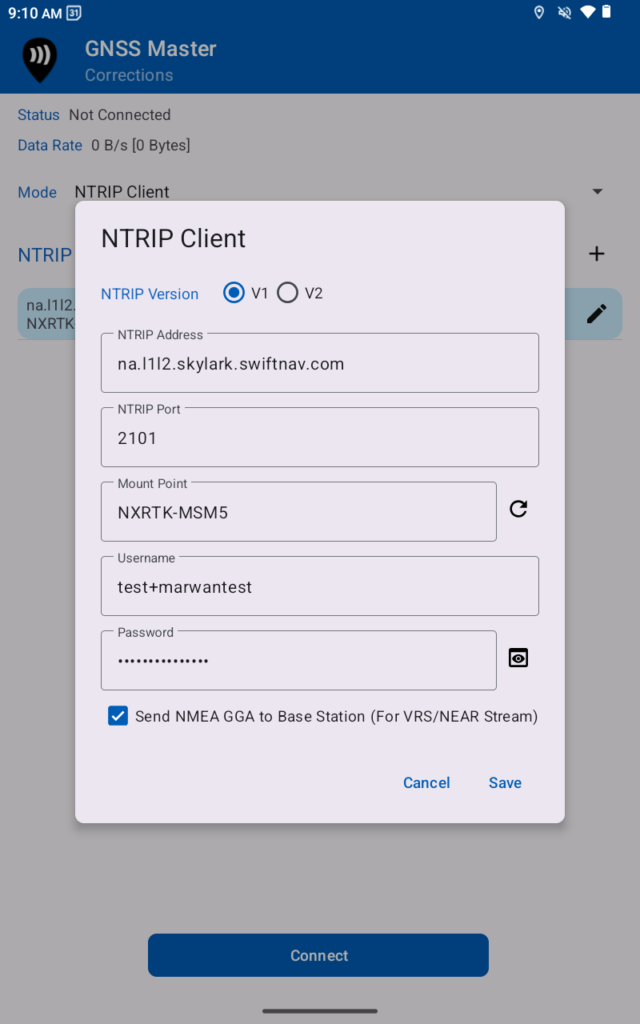Refresh the mount point list
This screenshot has height=1024, width=640.
pos(518,509)
